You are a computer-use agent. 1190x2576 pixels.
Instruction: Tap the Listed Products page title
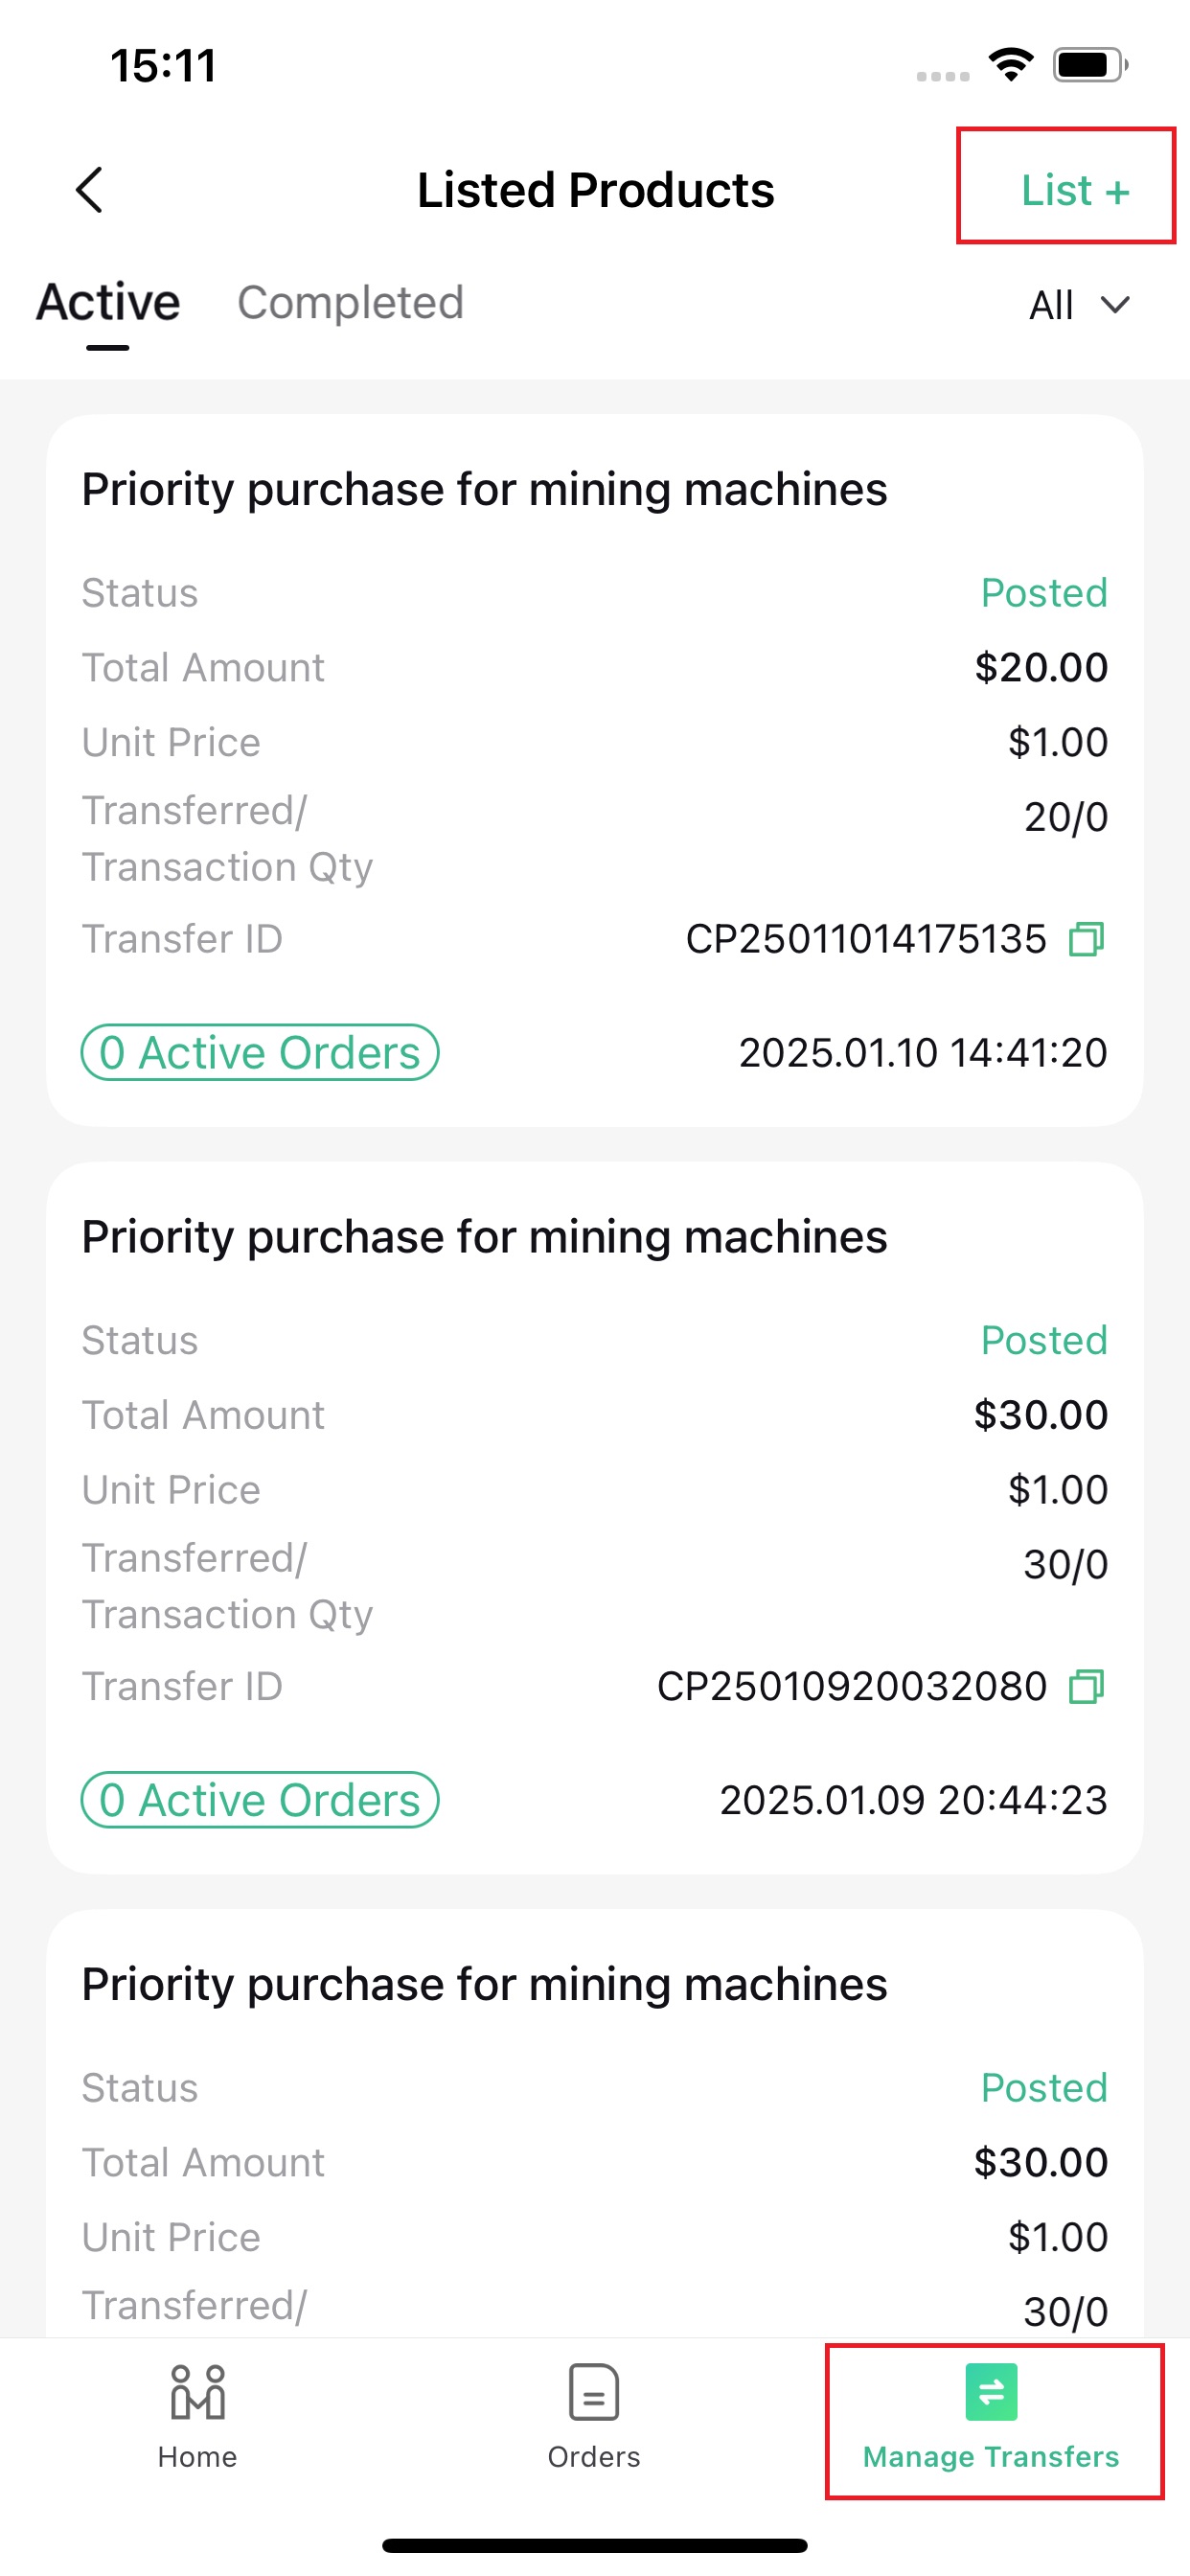(x=595, y=190)
